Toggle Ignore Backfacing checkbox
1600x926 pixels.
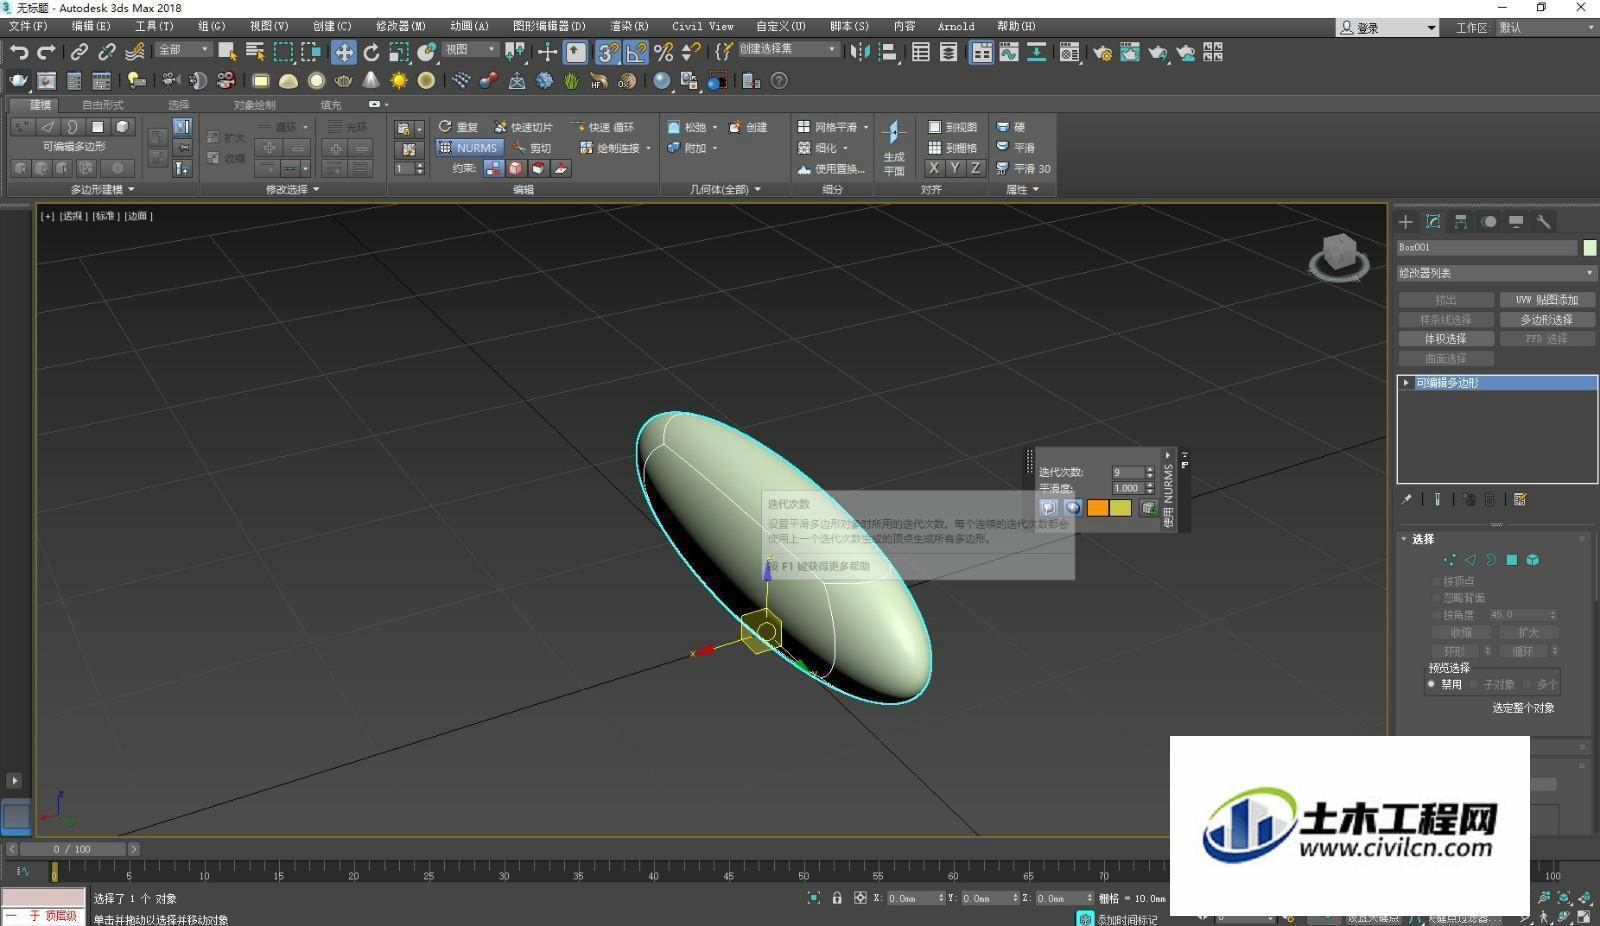point(1436,598)
